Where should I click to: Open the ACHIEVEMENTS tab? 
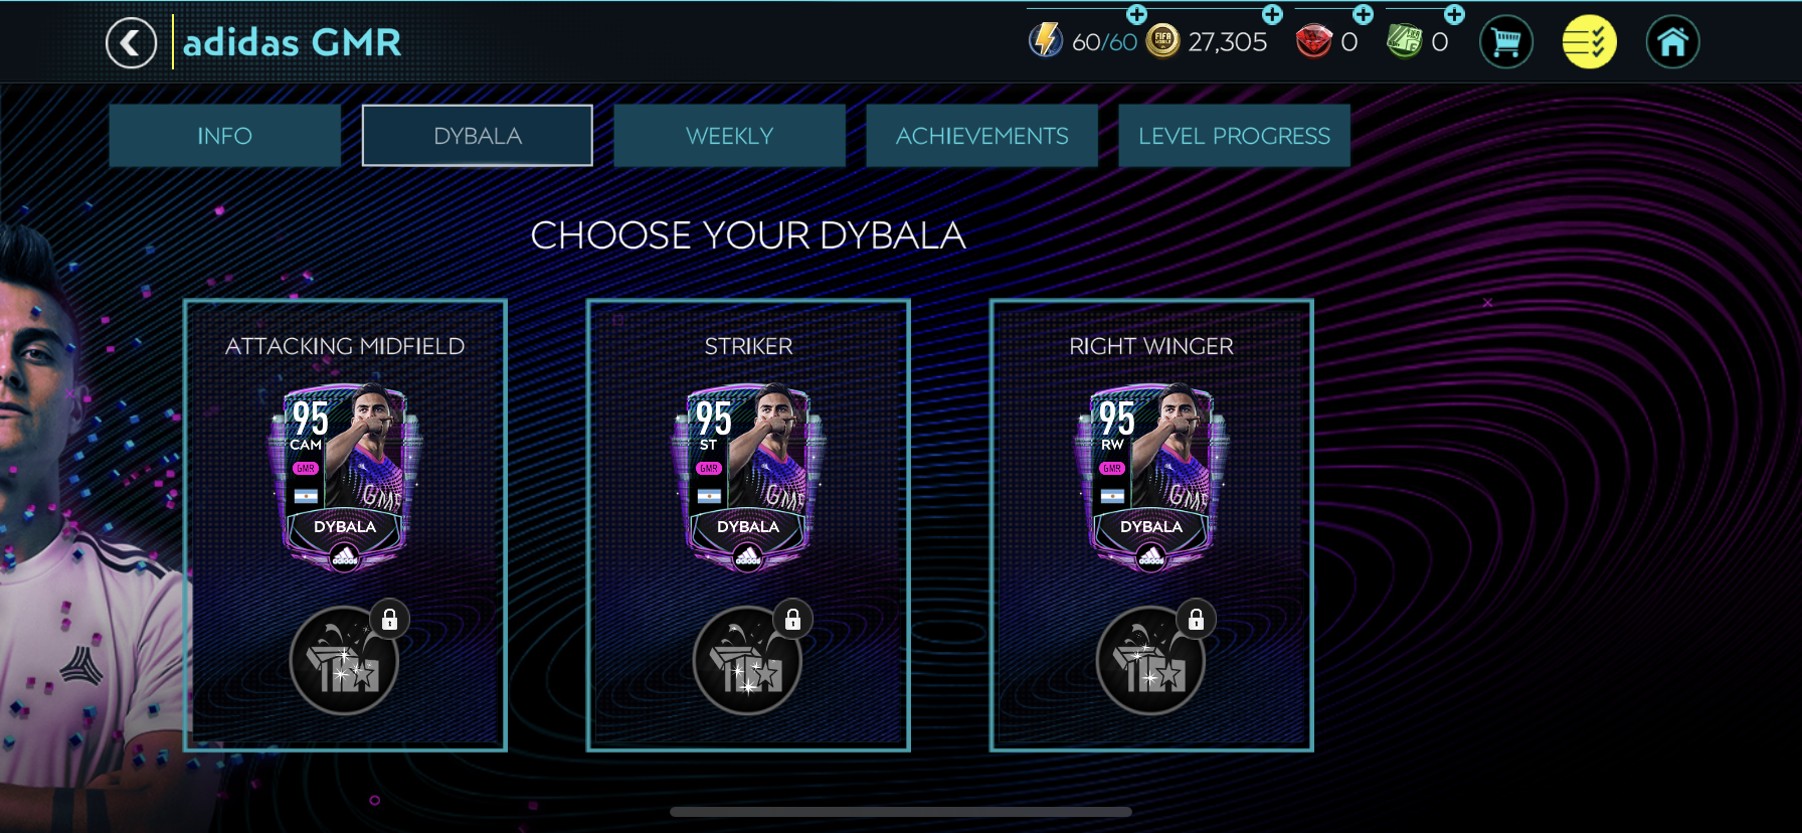click(x=982, y=136)
